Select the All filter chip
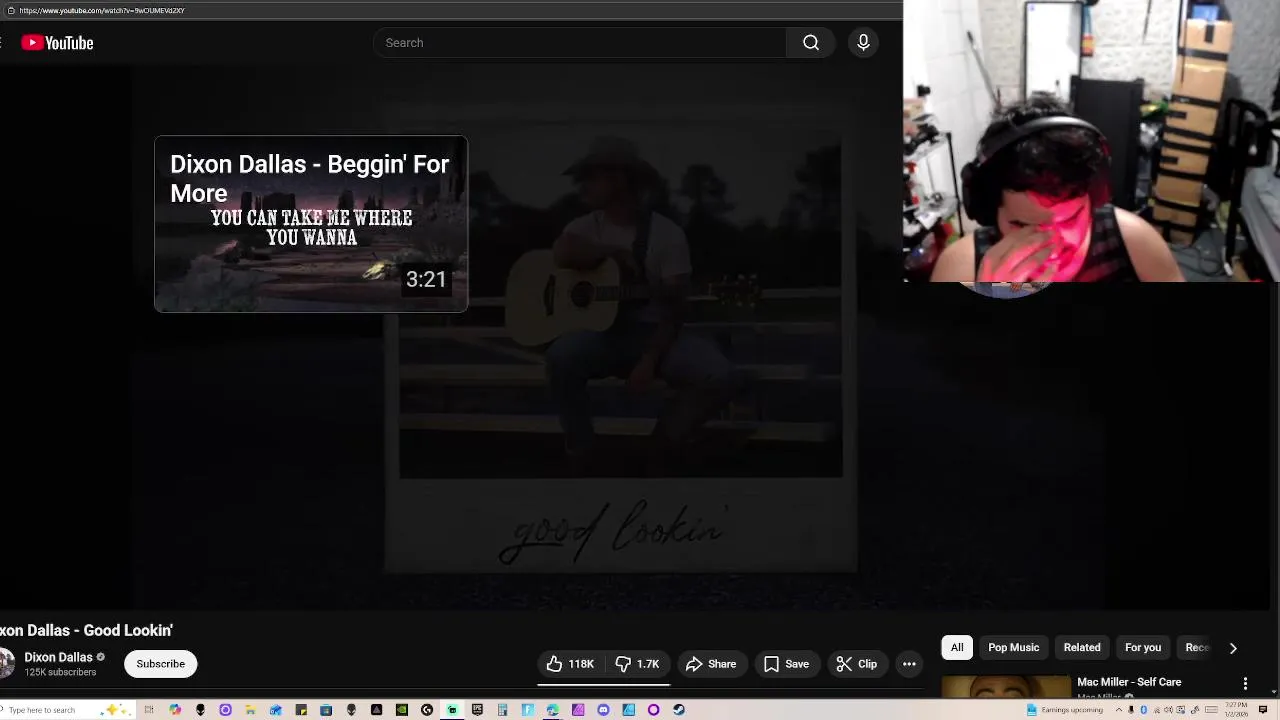Viewport: 1280px width, 720px height. click(957, 647)
